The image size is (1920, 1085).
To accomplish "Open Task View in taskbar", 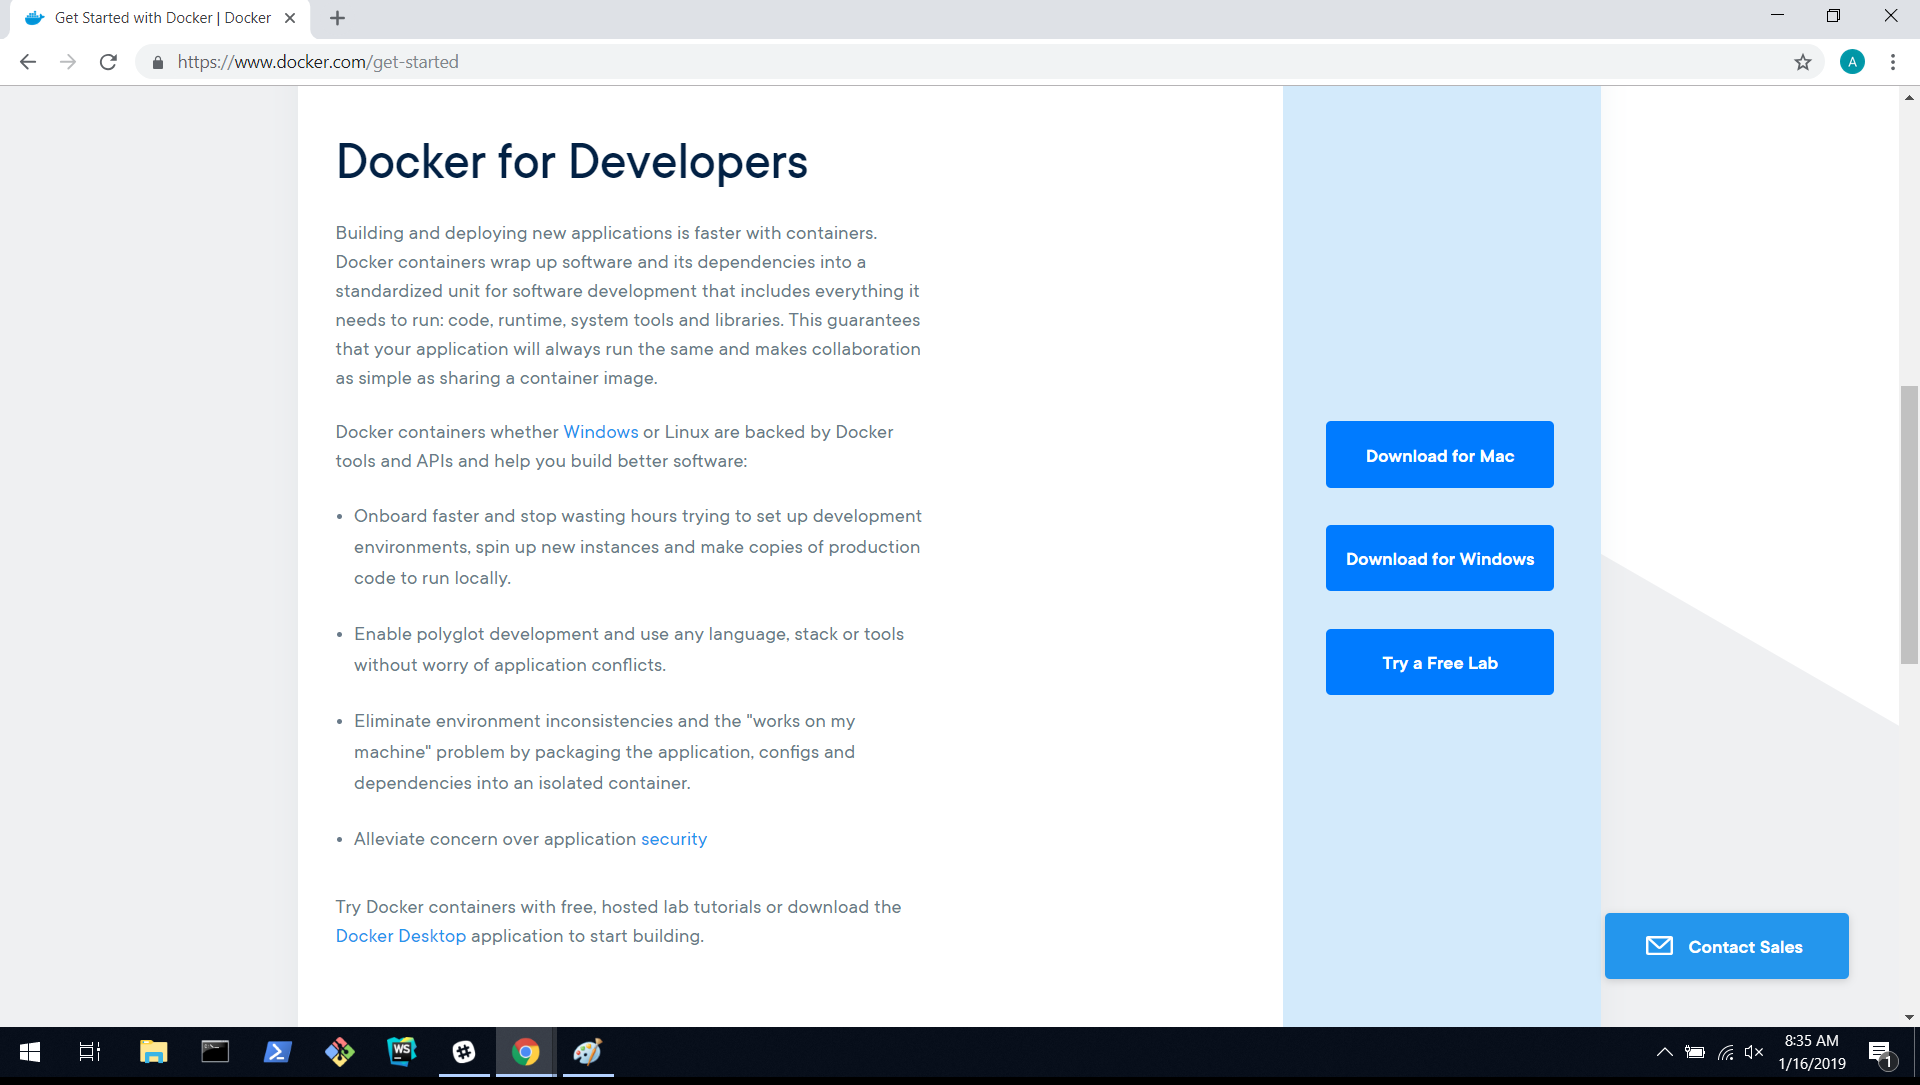I will tap(90, 1052).
